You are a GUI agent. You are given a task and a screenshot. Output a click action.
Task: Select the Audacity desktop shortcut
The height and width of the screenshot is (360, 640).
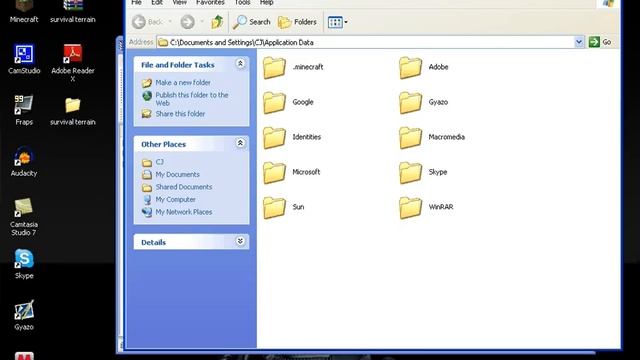24,162
